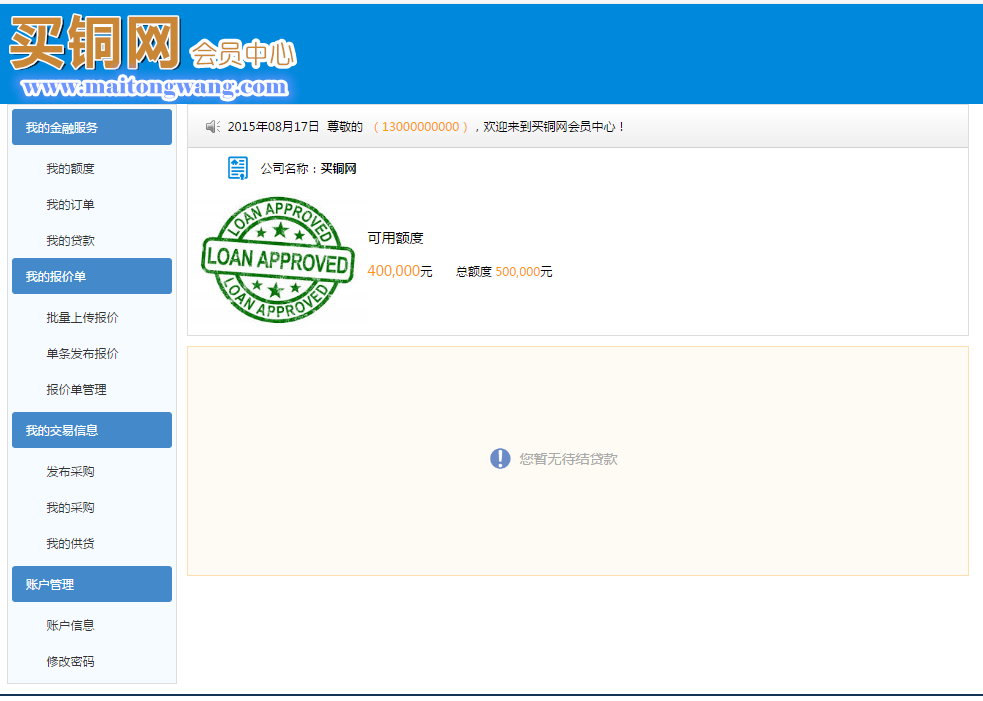The height and width of the screenshot is (701, 983).
Task: Select 批量上传报价
Action: 82,318
